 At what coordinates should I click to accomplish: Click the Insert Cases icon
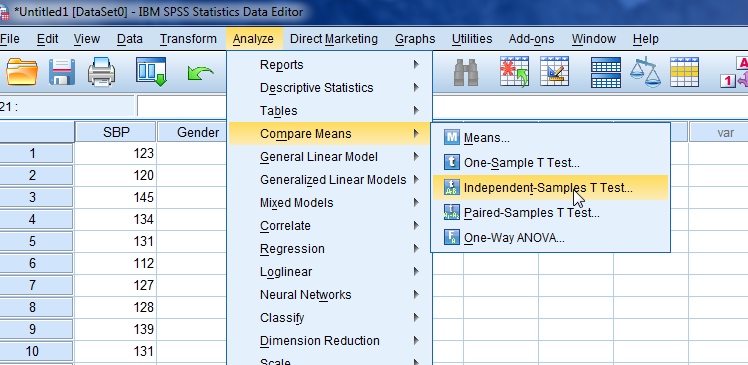[x=514, y=72]
